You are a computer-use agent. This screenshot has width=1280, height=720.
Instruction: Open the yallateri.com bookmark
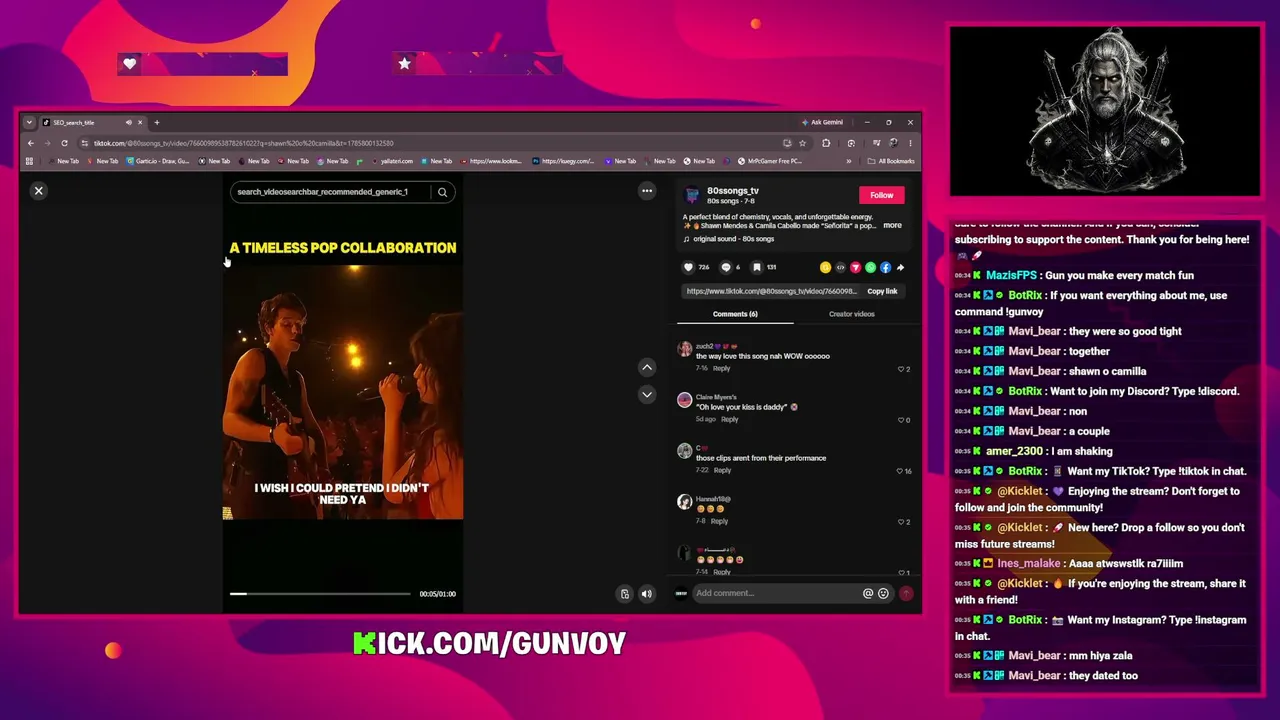tap(390, 161)
